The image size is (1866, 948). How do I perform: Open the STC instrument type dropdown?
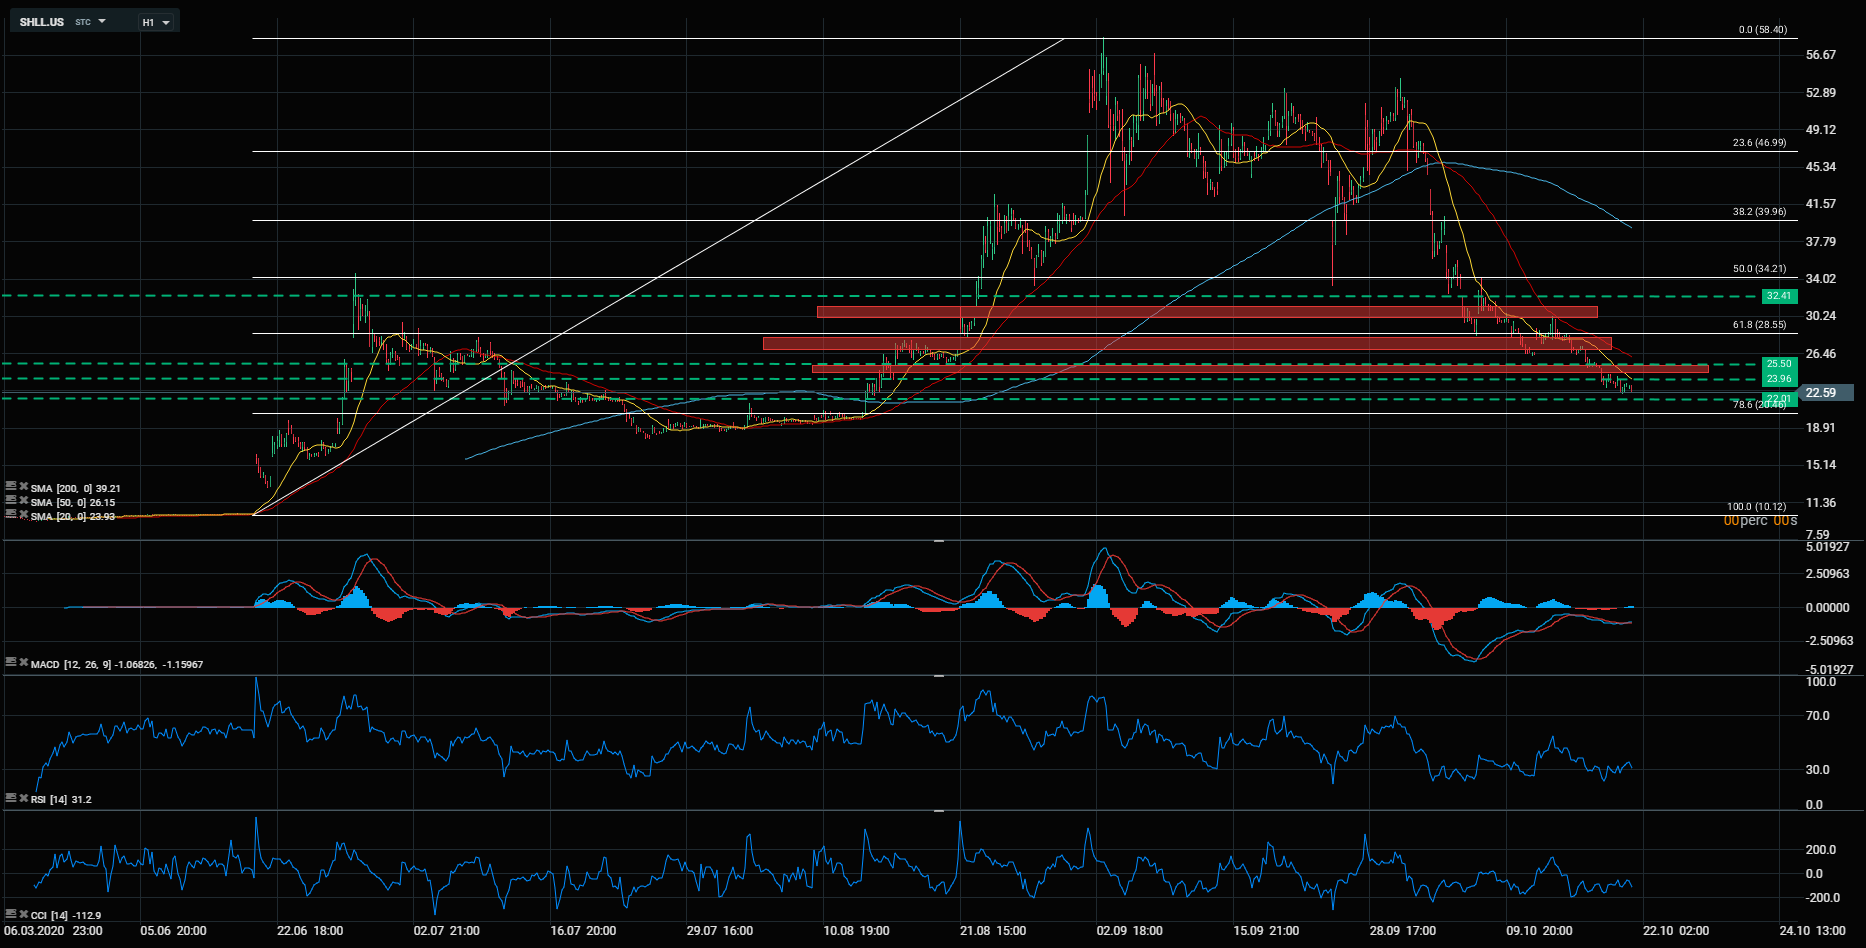pyautogui.click(x=90, y=22)
